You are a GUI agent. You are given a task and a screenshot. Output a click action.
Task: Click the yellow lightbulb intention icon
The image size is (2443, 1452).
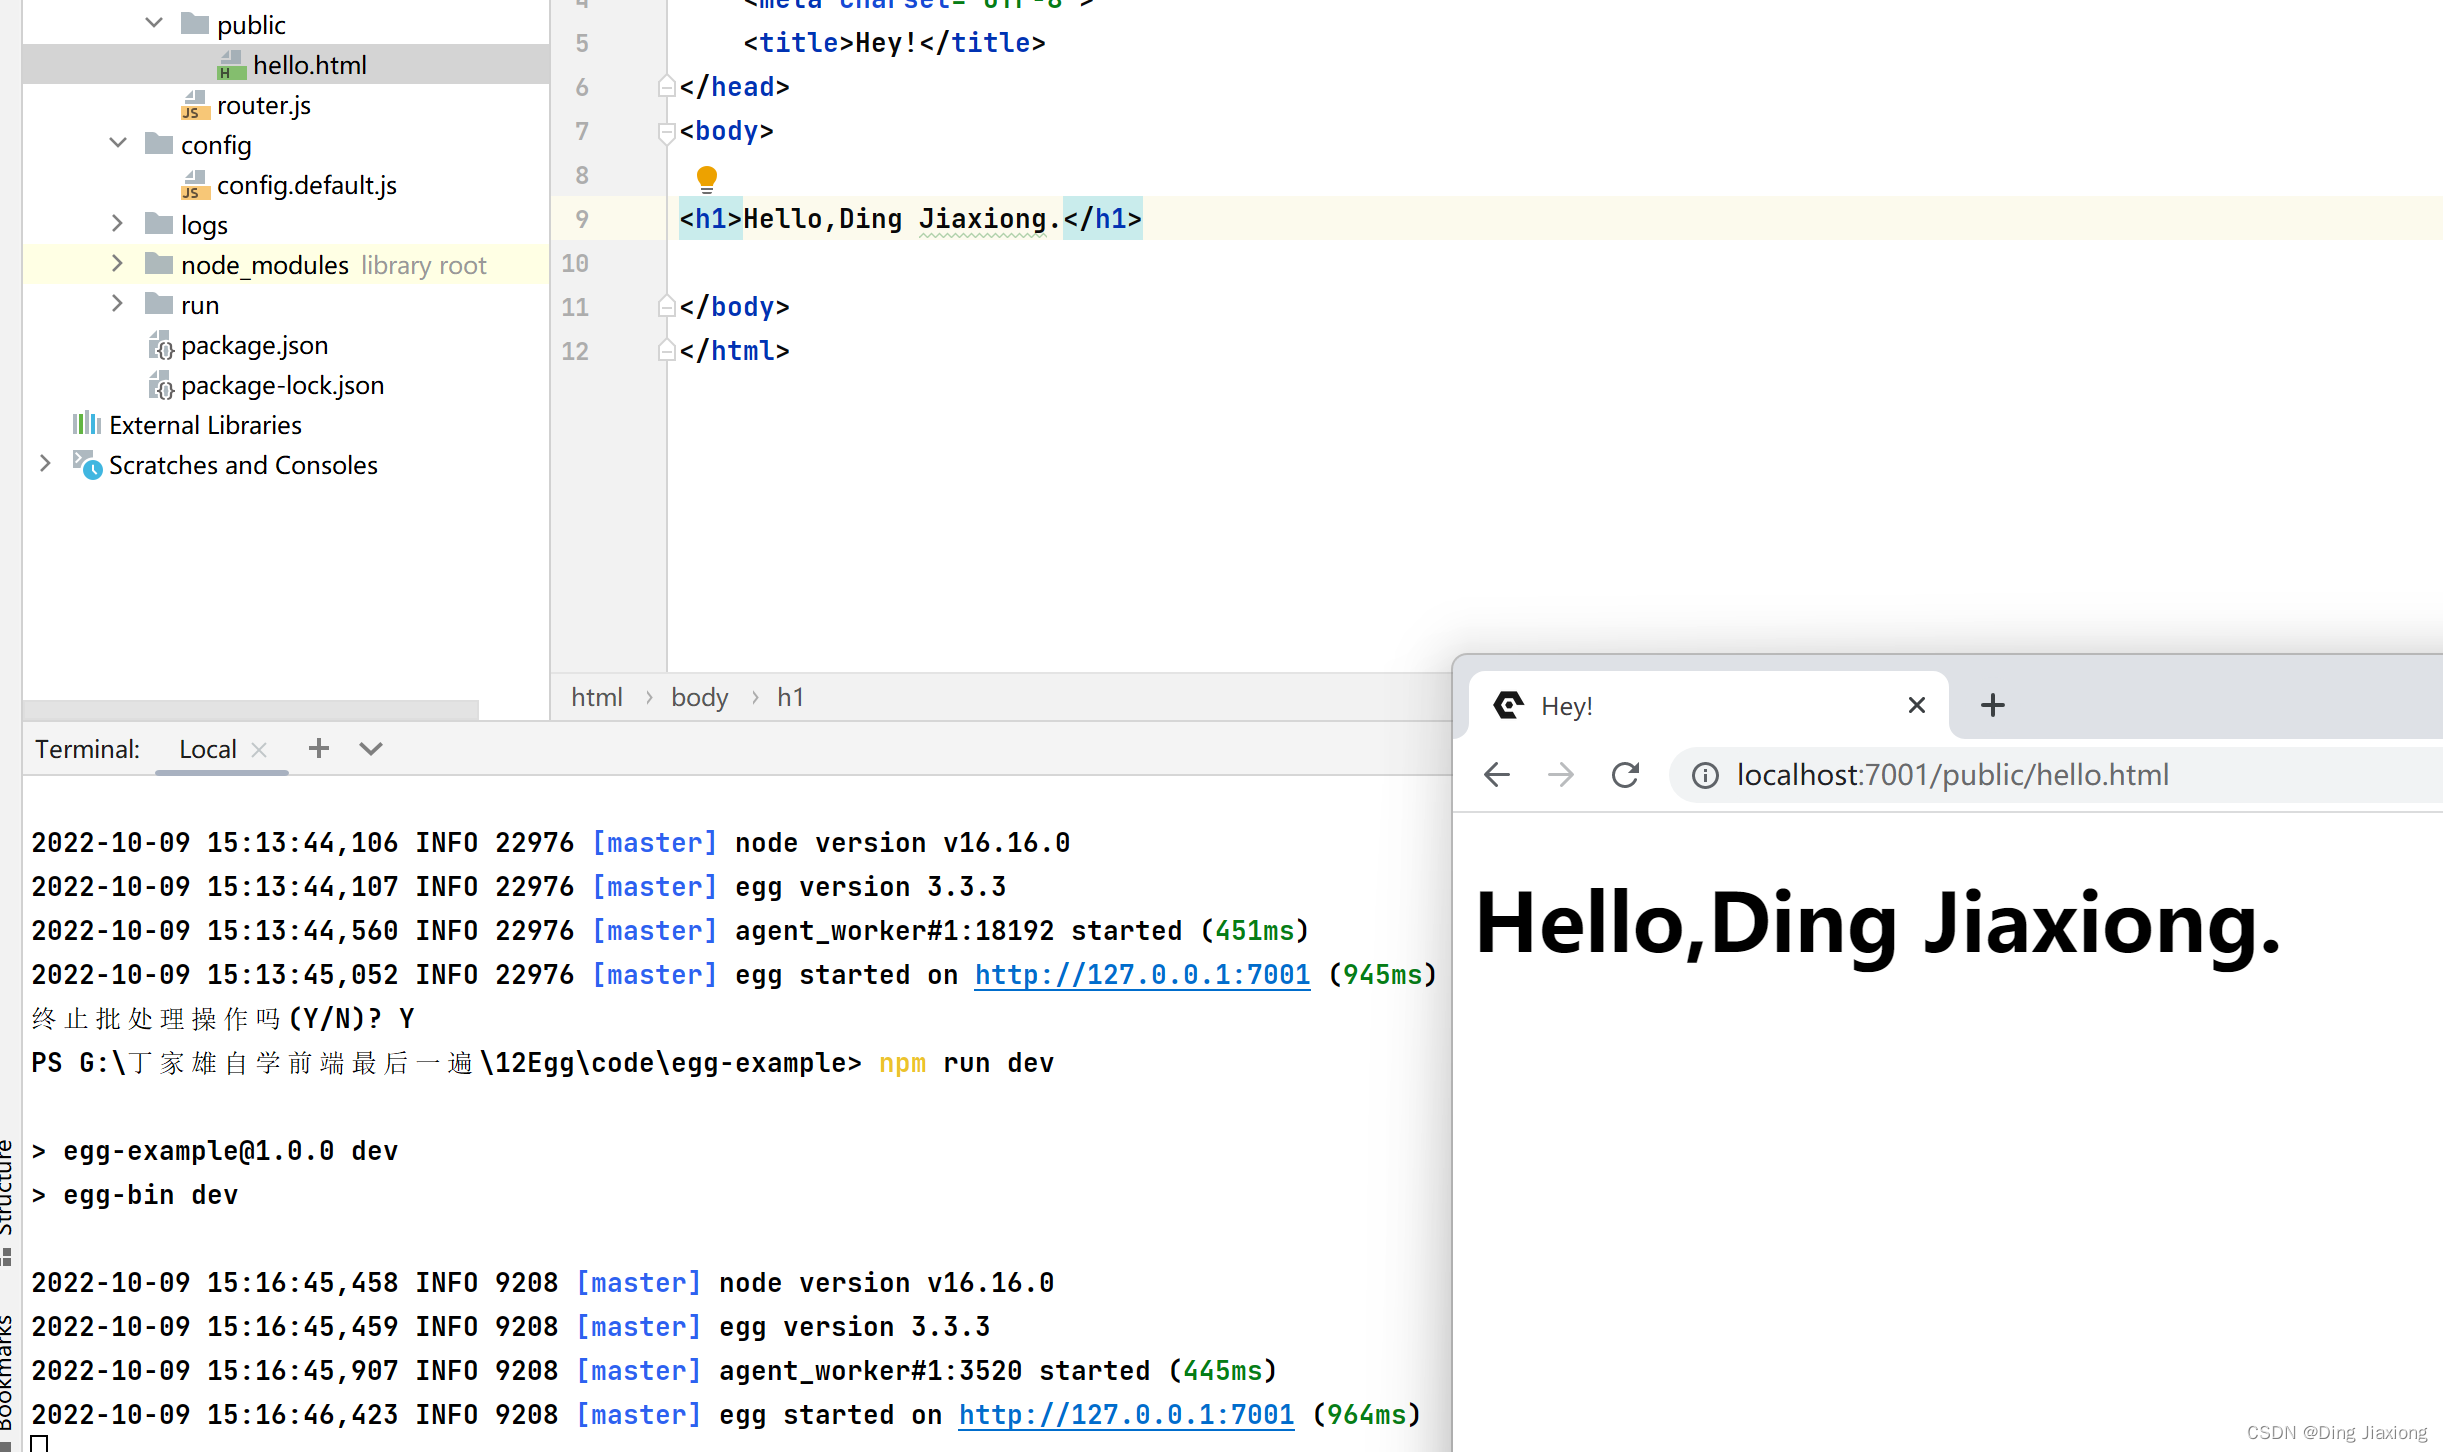[706, 179]
